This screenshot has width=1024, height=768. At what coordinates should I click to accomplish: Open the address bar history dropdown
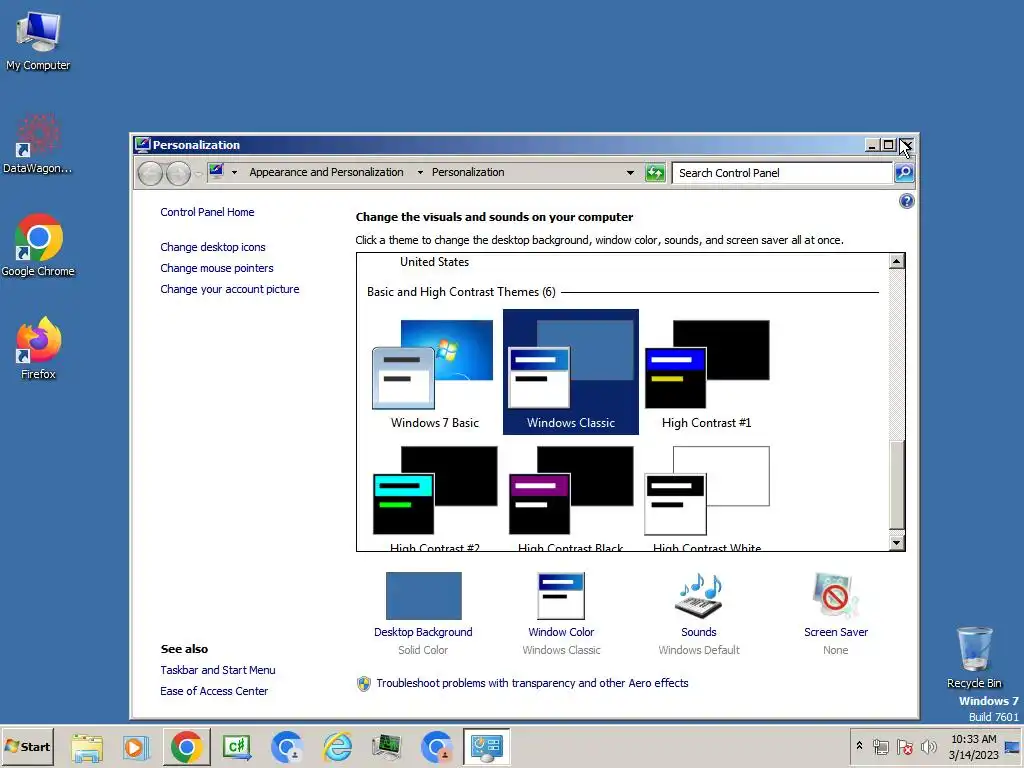click(630, 172)
